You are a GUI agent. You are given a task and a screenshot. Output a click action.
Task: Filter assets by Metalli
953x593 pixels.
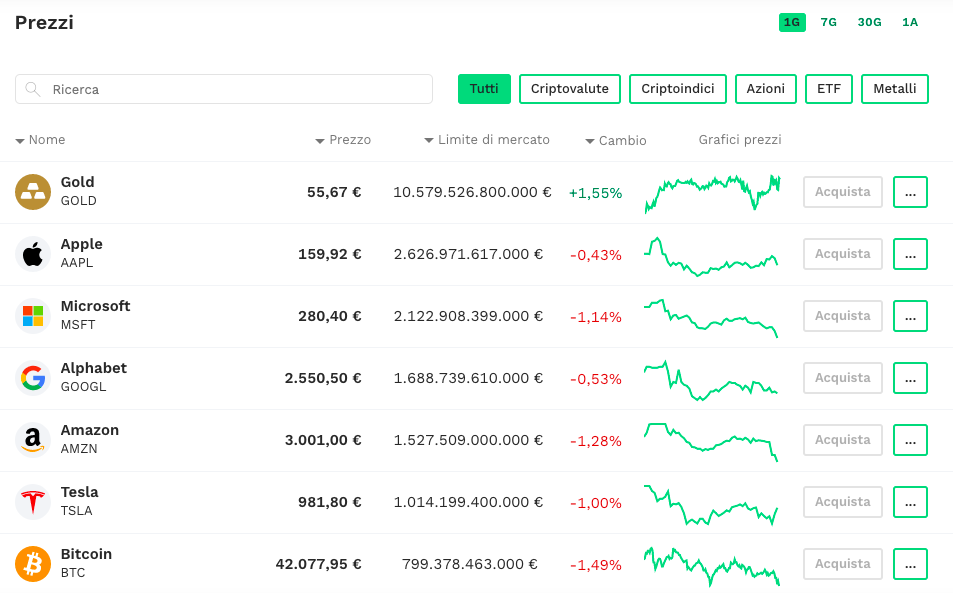(895, 89)
